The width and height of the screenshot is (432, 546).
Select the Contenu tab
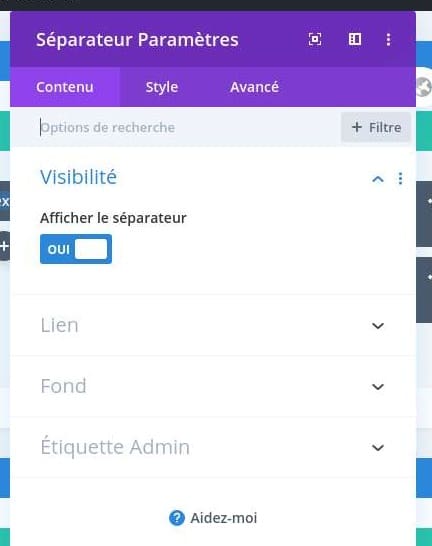(x=65, y=87)
